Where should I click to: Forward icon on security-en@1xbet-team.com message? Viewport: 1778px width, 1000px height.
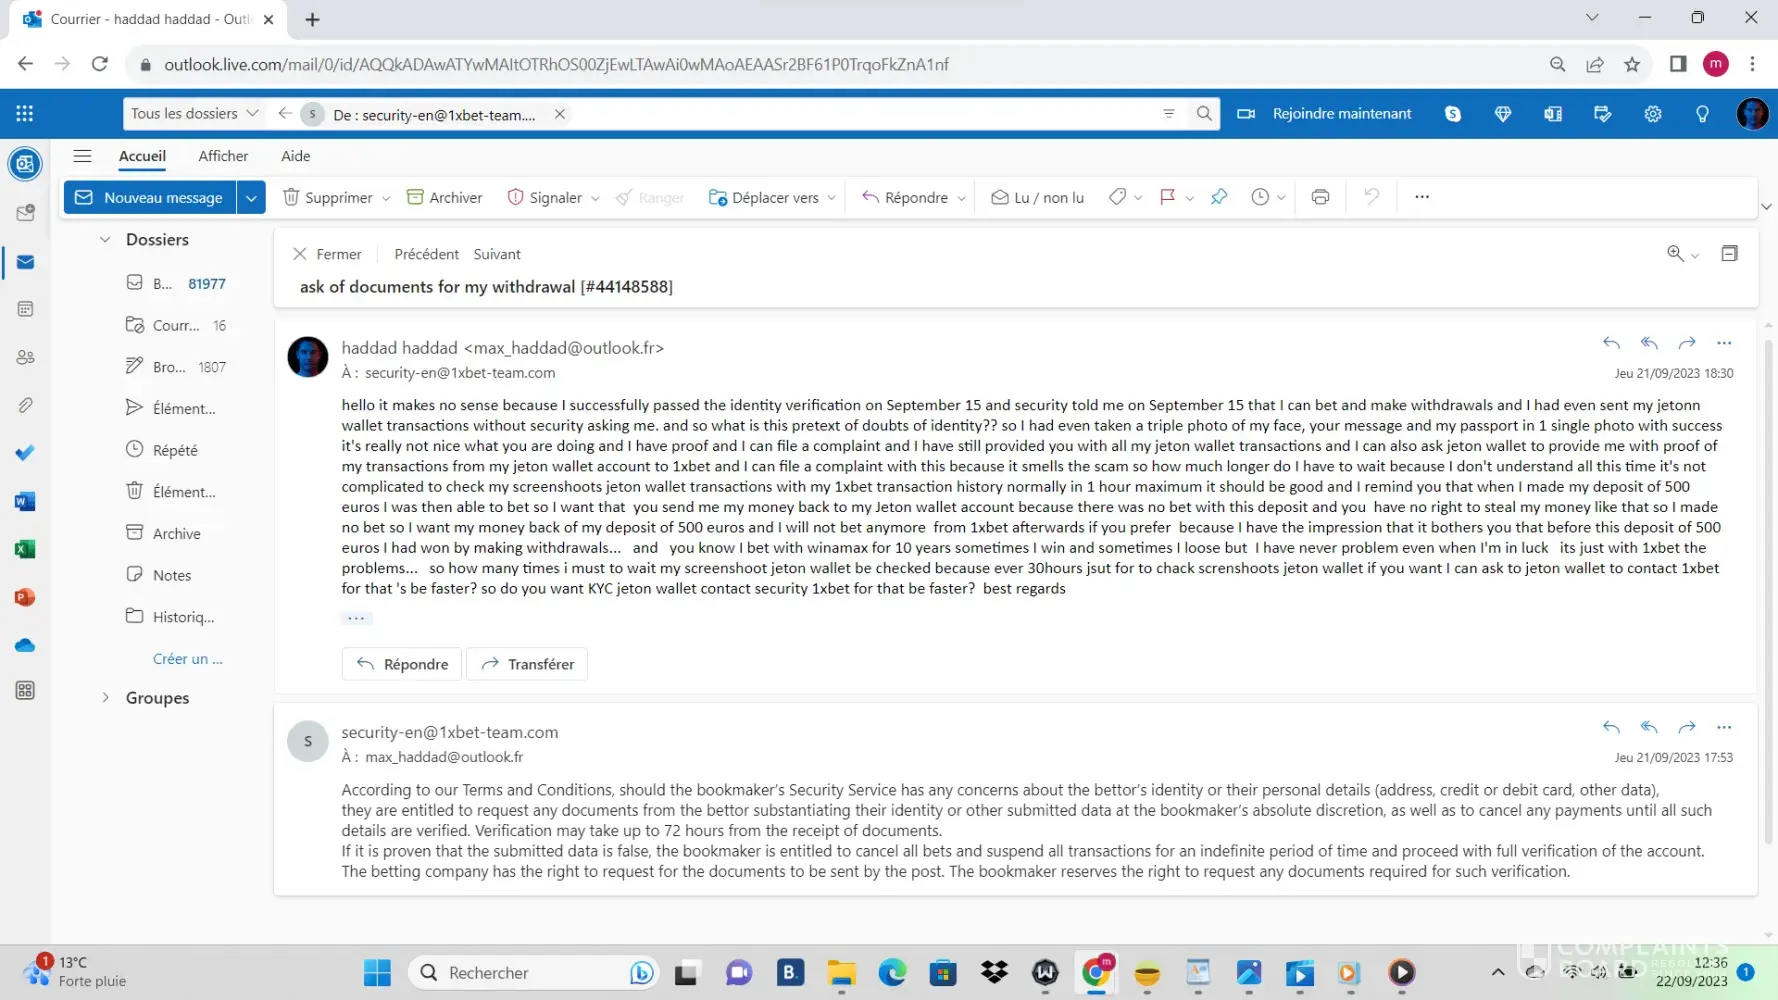pyautogui.click(x=1687, y=727)
